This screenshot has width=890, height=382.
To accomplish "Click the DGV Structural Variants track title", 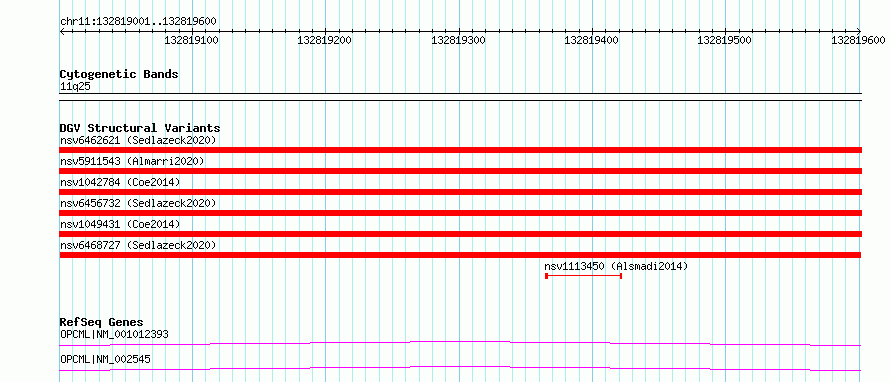I will pos(140,128).
